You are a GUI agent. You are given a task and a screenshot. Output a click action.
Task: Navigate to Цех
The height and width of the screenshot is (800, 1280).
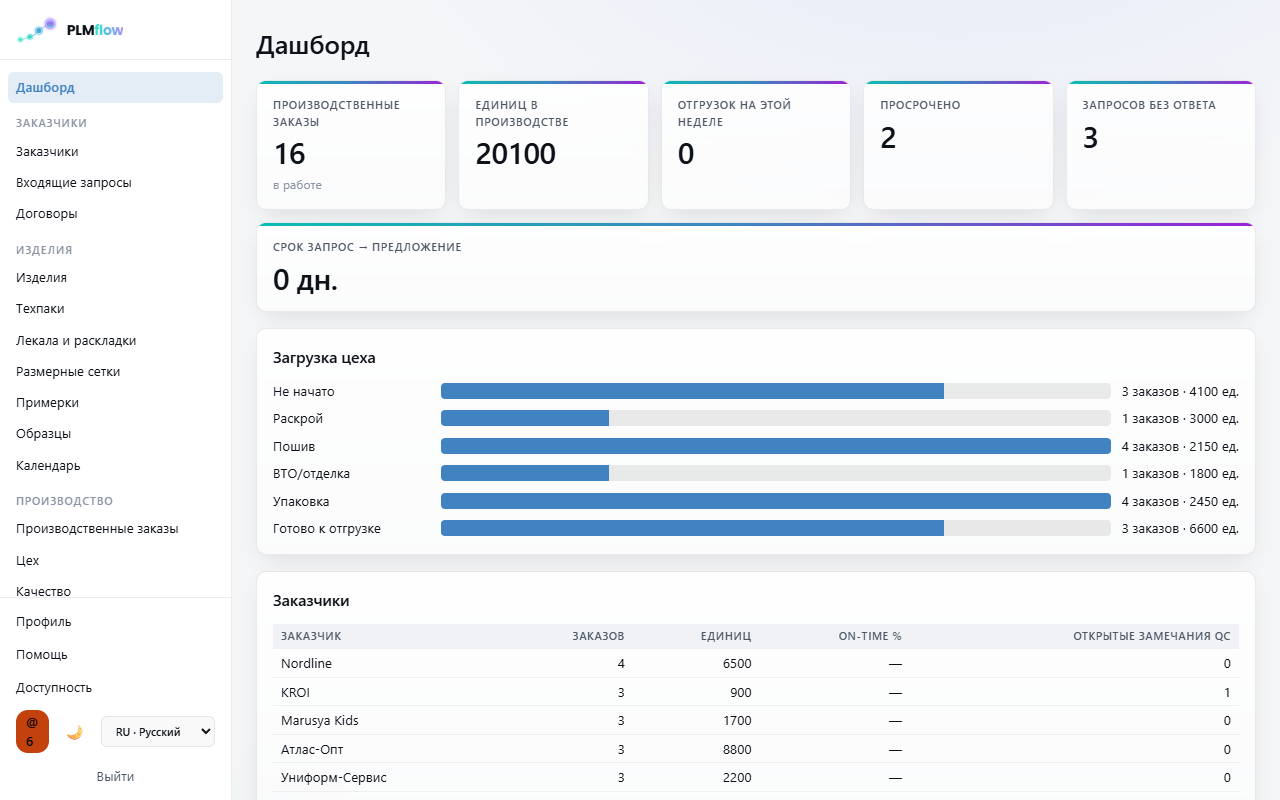click(x=115, y=561)
